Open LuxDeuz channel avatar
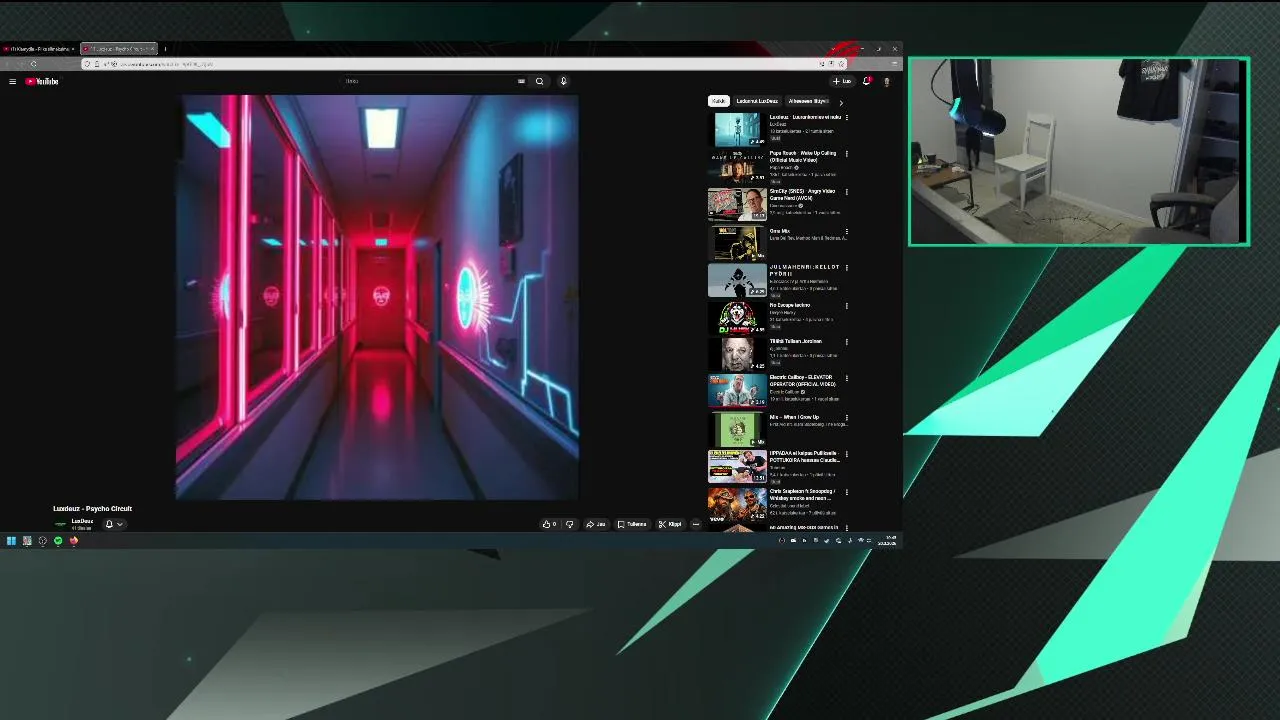 pyautogui.click(x=60, y=523)
